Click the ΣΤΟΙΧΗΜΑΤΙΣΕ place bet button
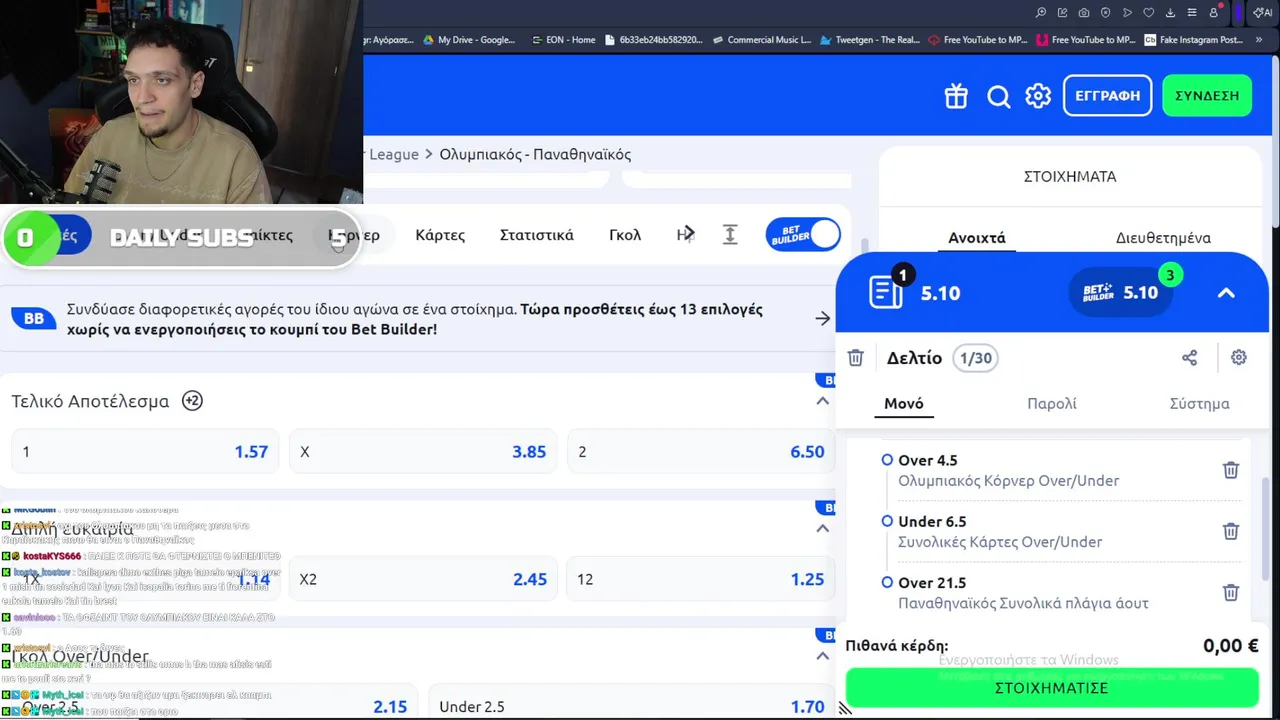1280x720 pixels. click(x=1052, y=688)
